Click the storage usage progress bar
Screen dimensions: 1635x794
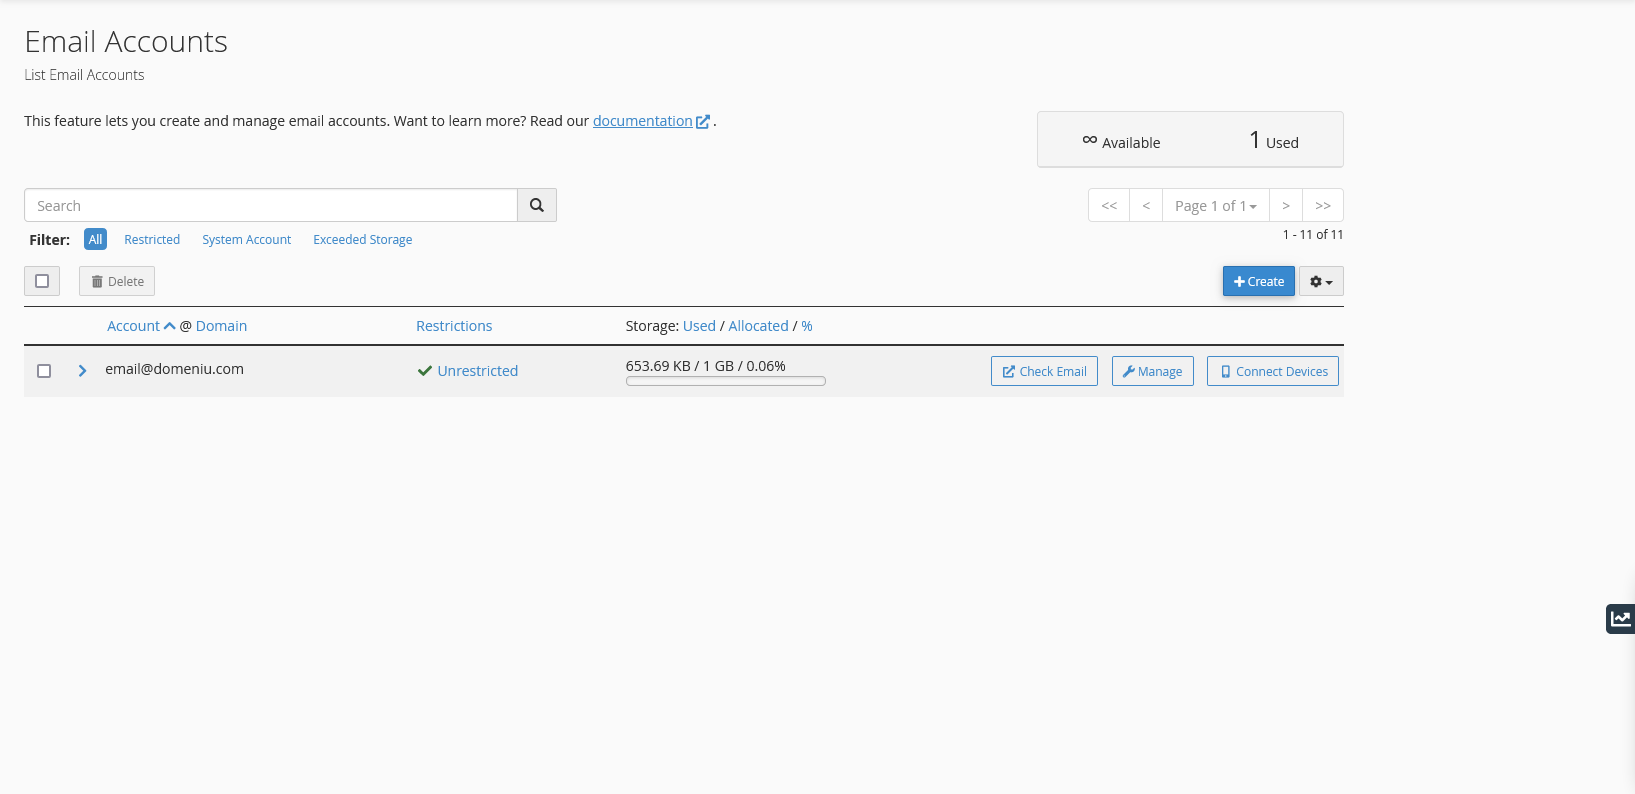(x=726, y=381)
